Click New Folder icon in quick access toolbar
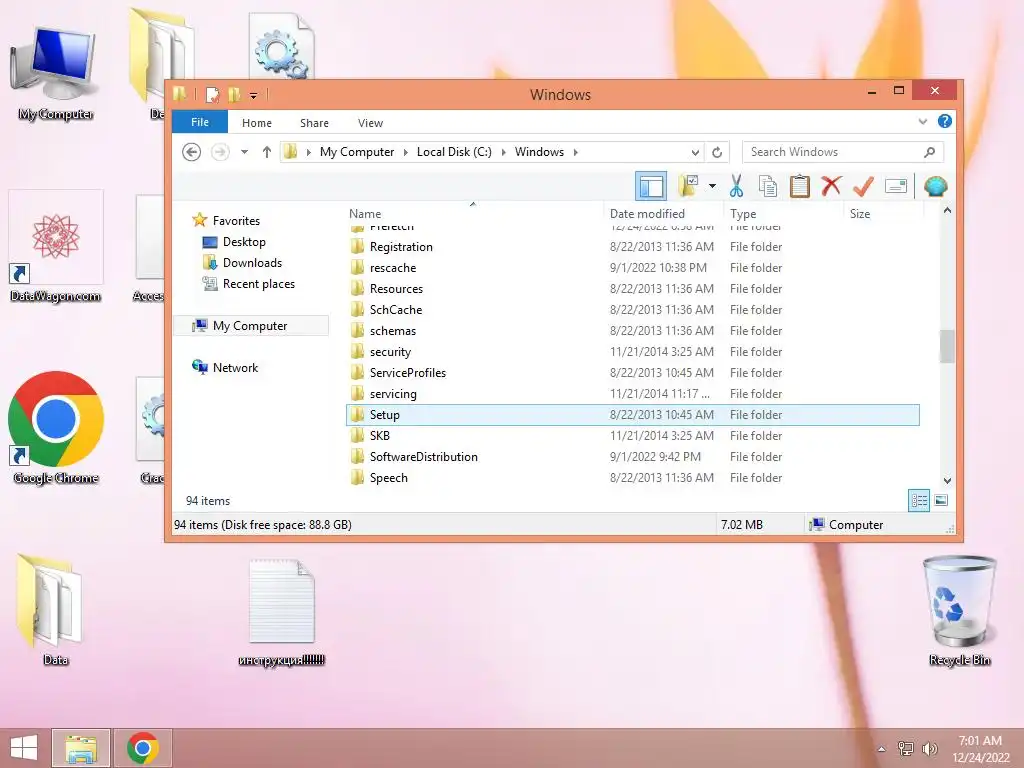 (x=234, y=95)
